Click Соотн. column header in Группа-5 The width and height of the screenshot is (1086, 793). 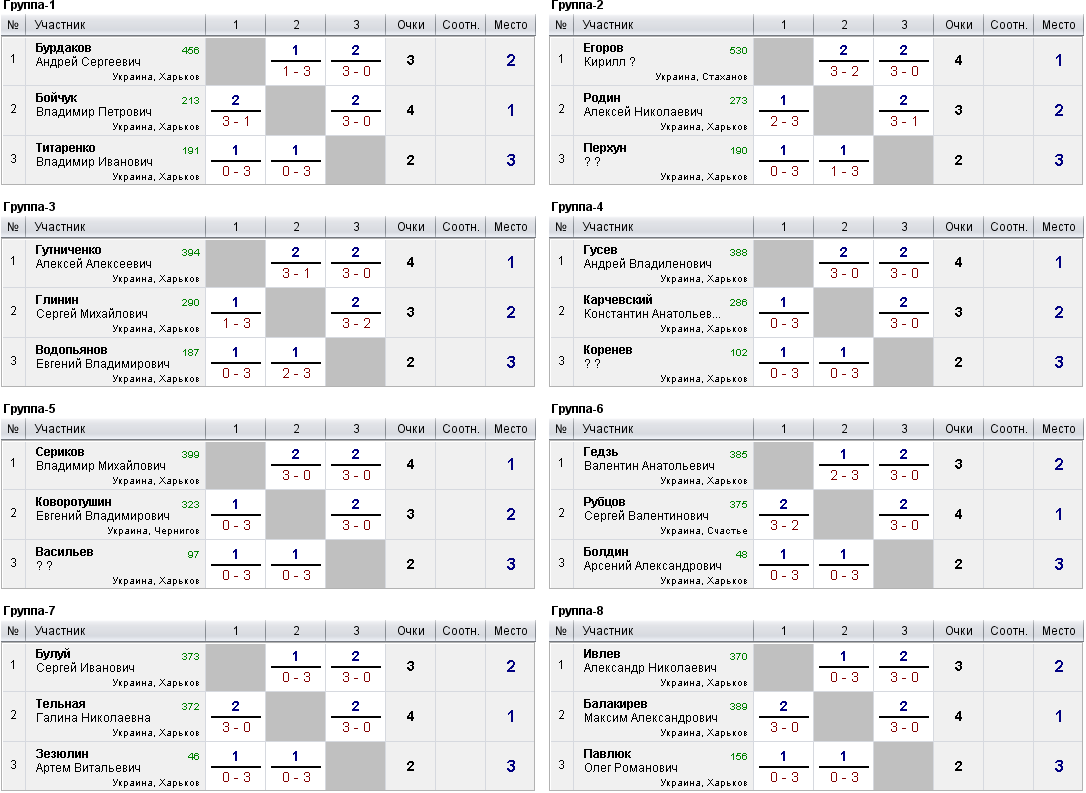click(x=461, y=429)
